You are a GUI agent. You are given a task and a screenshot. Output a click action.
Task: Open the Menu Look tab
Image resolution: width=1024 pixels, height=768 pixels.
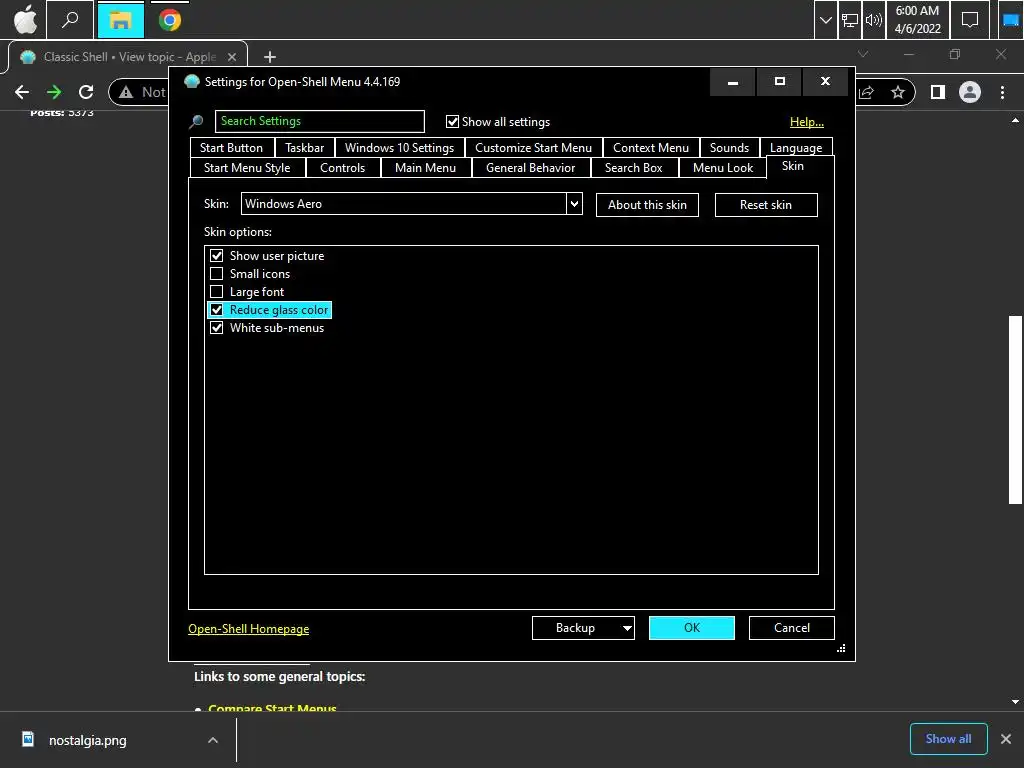tap(722, 168)
